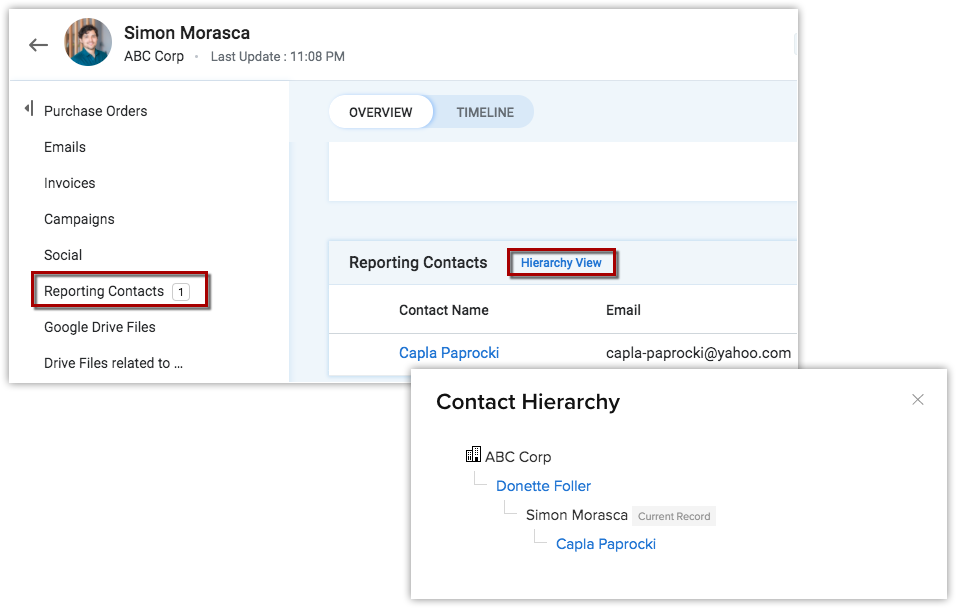
Task: Click the Contact Name column header
Action: point(444,310)
